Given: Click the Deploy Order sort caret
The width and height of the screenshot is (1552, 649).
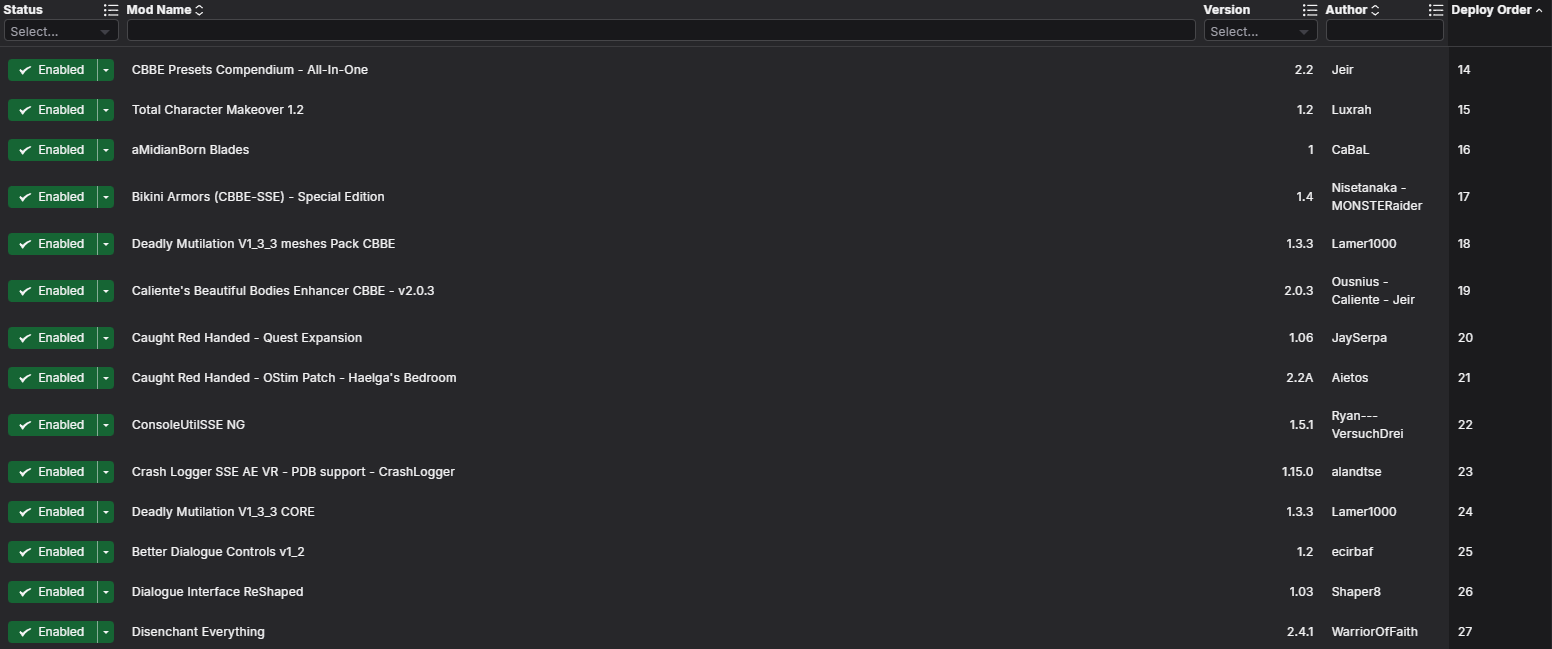Looking at the screenshot, I should [x=1539, y=10].
